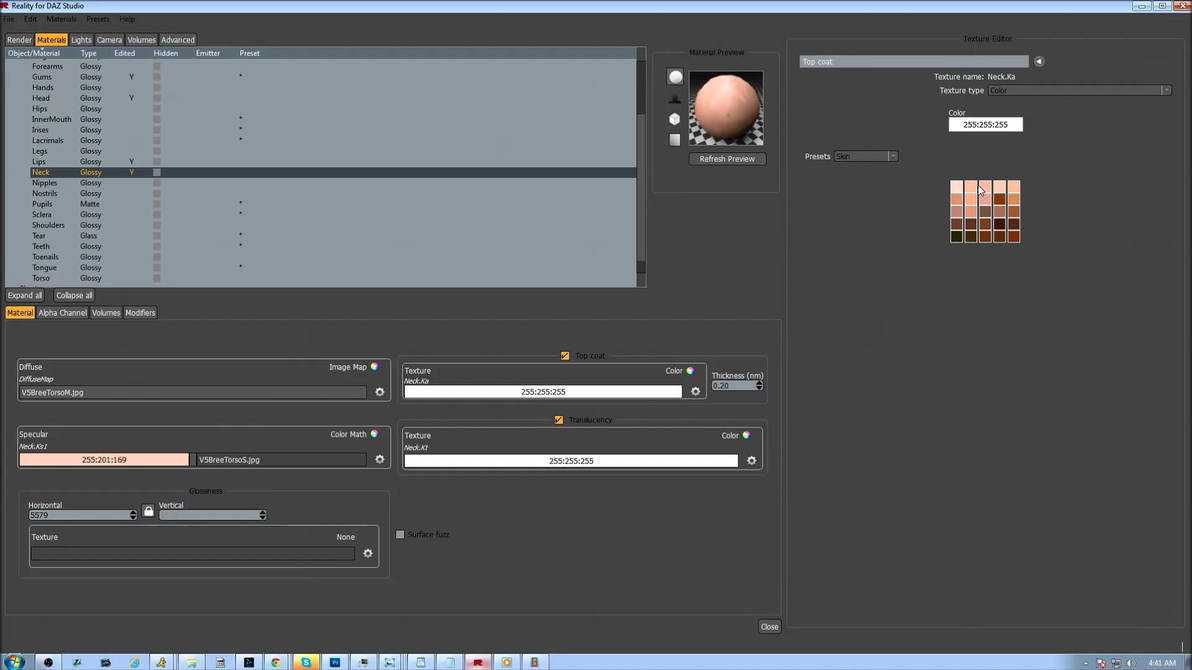Uncheck the Translucency option
Screen dimensions: 1192x670
[x=559, y=420]
